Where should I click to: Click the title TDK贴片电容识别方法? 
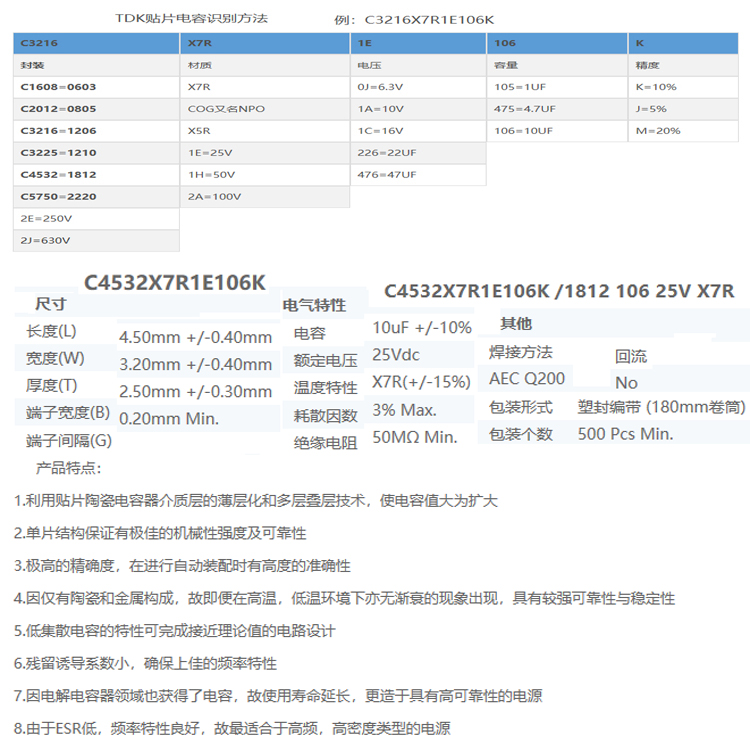pyautogui.click(x=191, y=19)
